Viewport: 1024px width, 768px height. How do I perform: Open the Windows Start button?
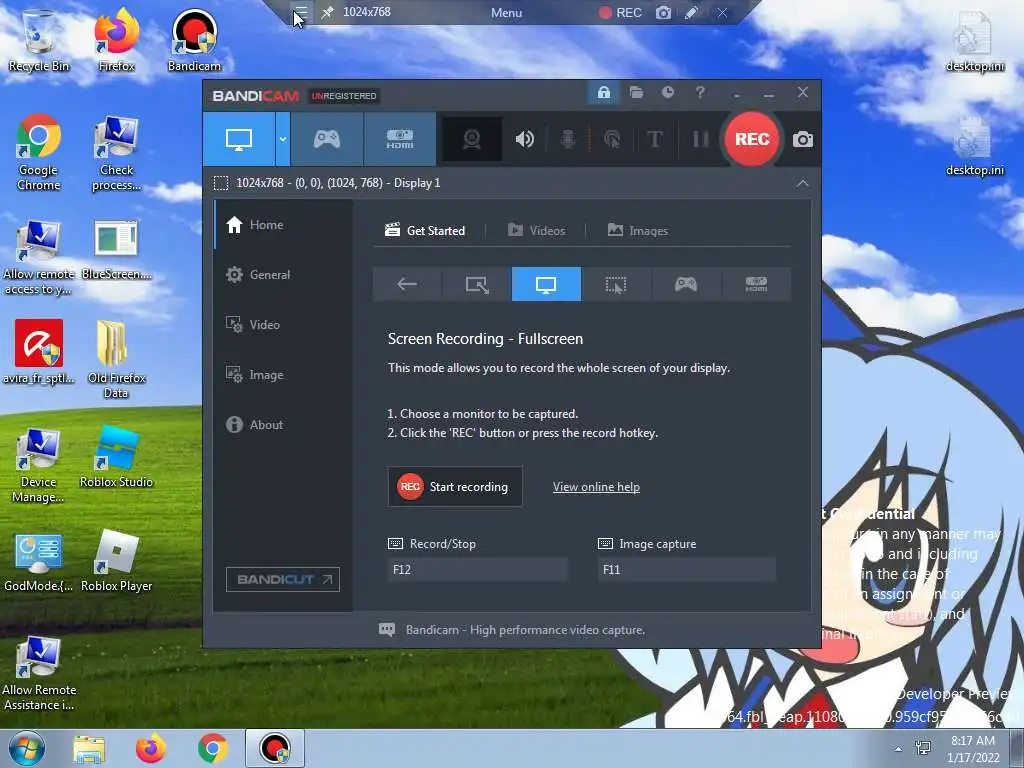tap(27, 748)
